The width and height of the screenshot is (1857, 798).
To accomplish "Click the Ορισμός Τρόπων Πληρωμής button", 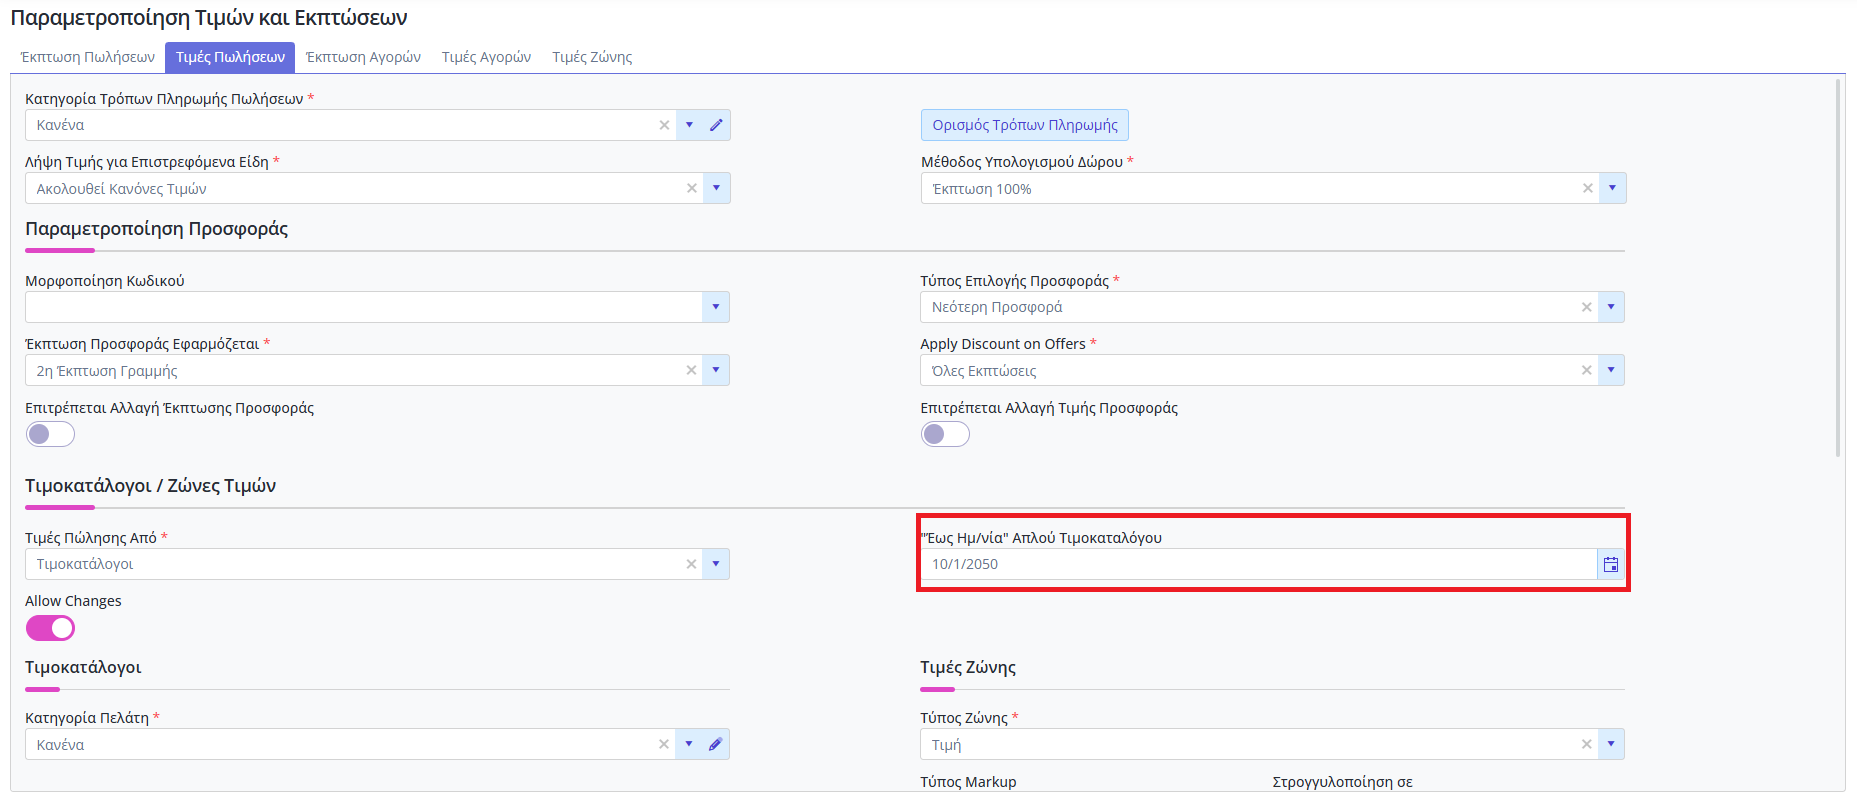I will tap(1024, 125).
